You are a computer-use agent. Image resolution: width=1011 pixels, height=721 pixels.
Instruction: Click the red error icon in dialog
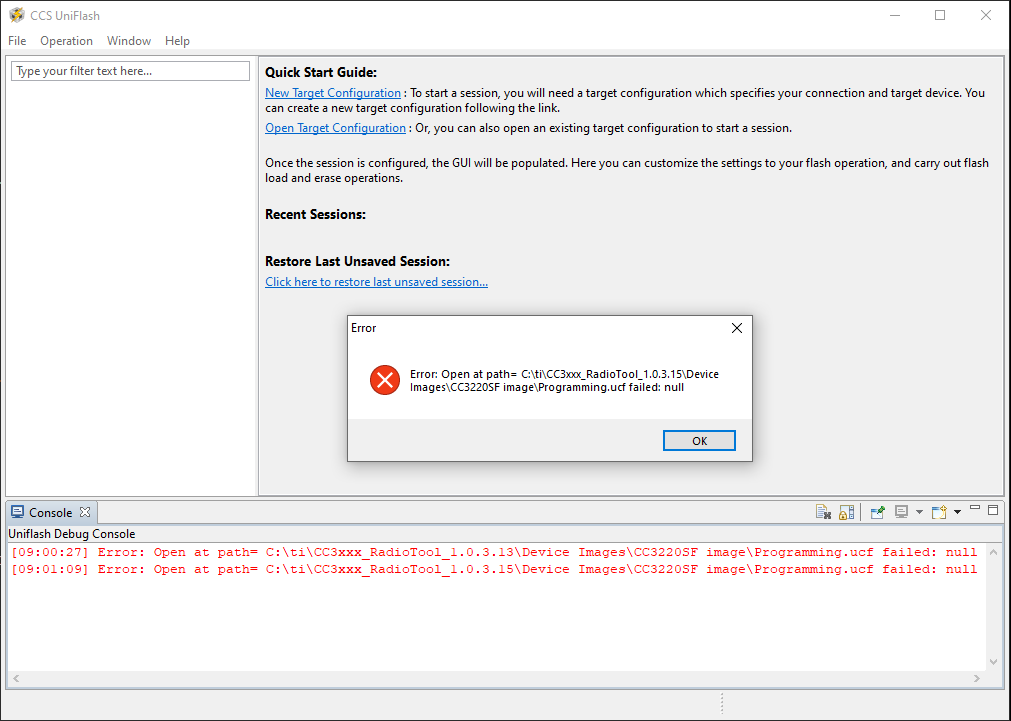coord(385,380)
